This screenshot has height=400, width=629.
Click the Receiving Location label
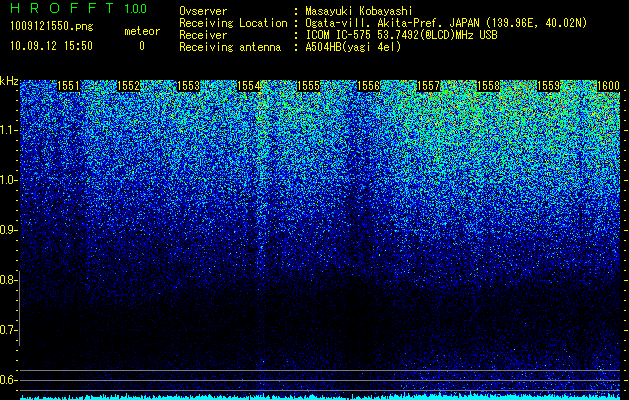click(233, 23)
